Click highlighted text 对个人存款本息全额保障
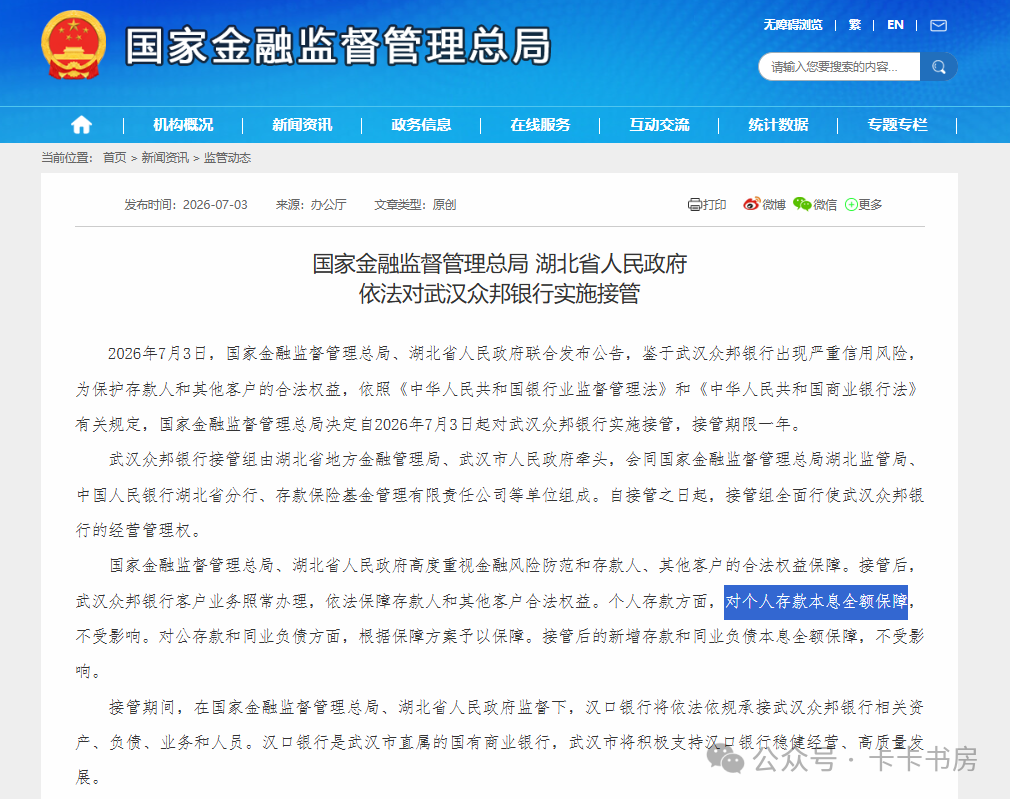 [815, 602]
